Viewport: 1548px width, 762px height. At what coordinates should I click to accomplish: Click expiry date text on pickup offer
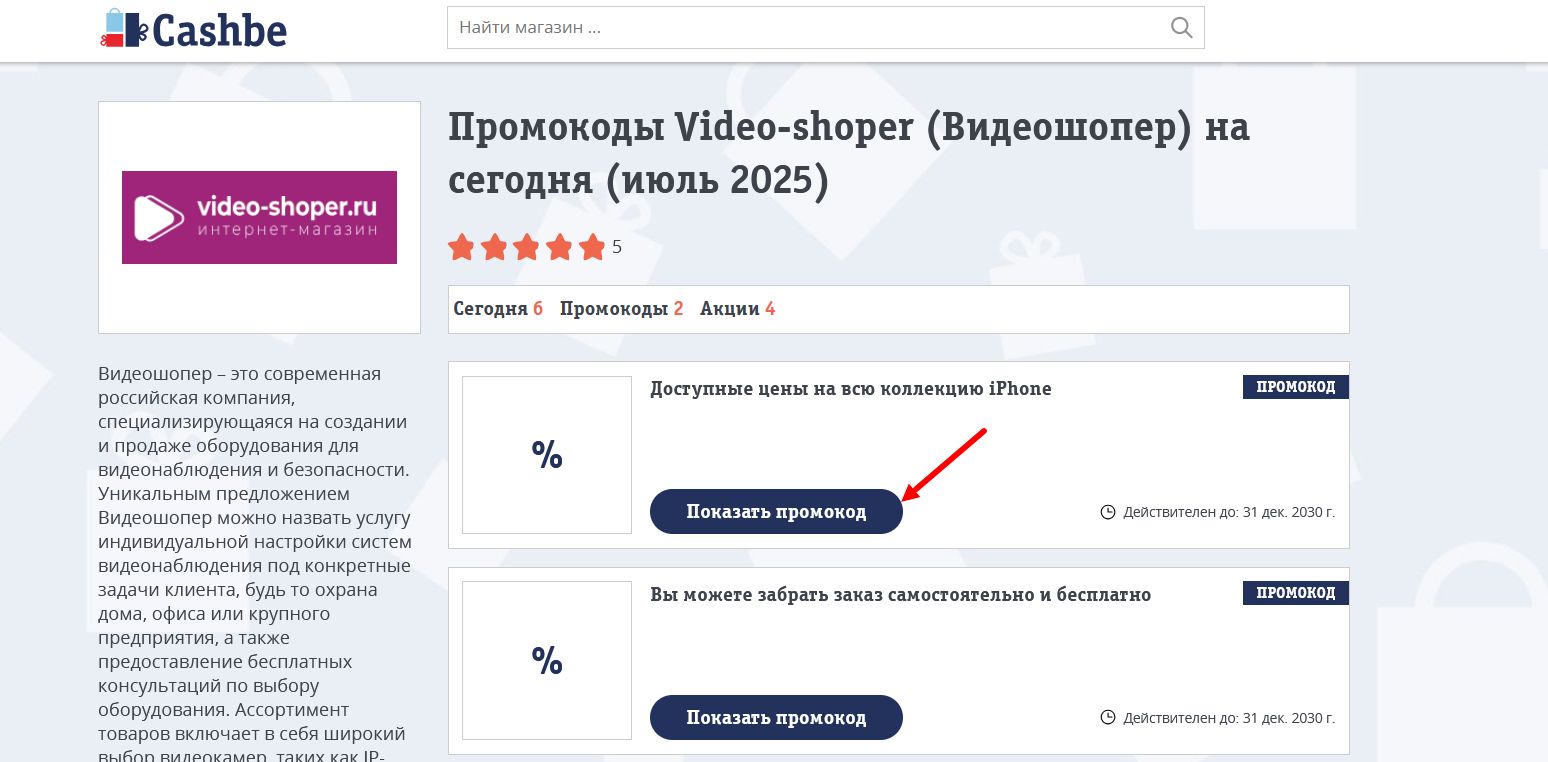click(x=1229, y=718)
